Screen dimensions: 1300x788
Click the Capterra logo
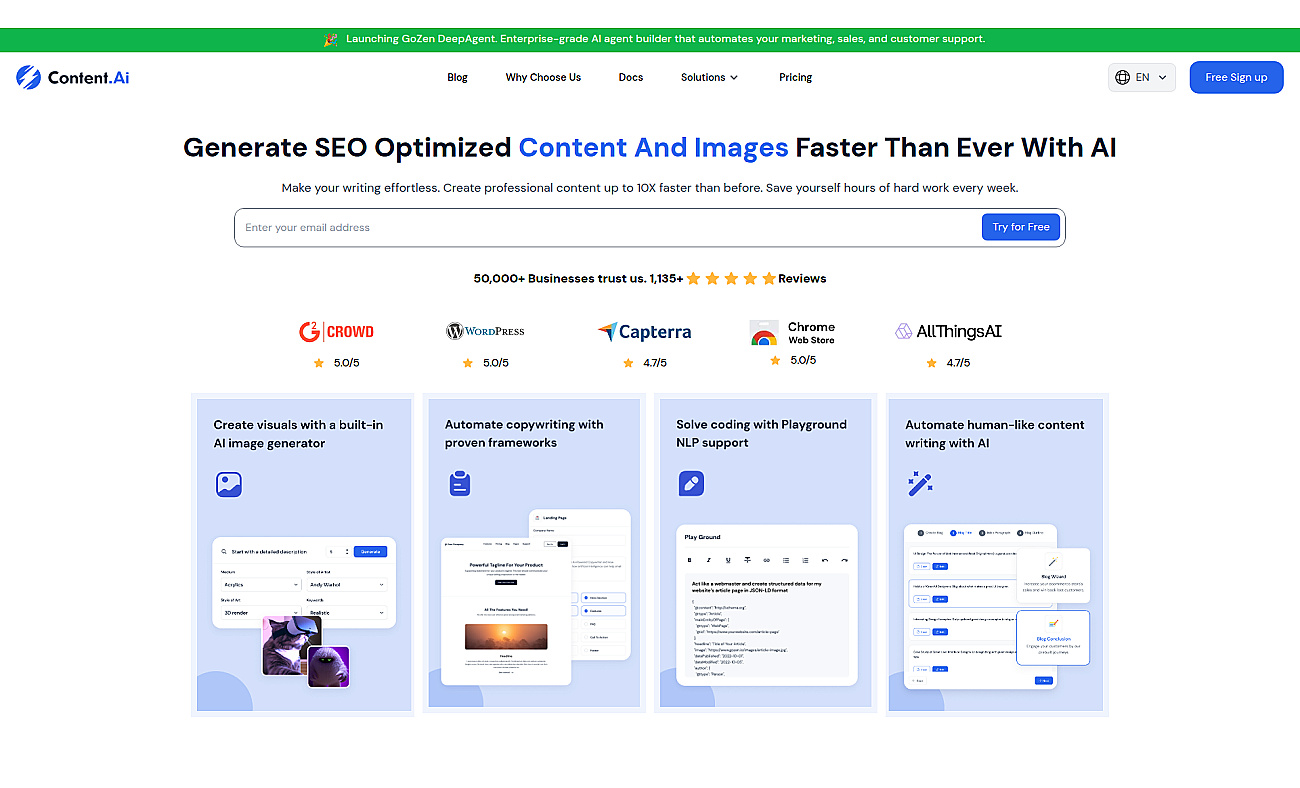(x=644, y=332)
